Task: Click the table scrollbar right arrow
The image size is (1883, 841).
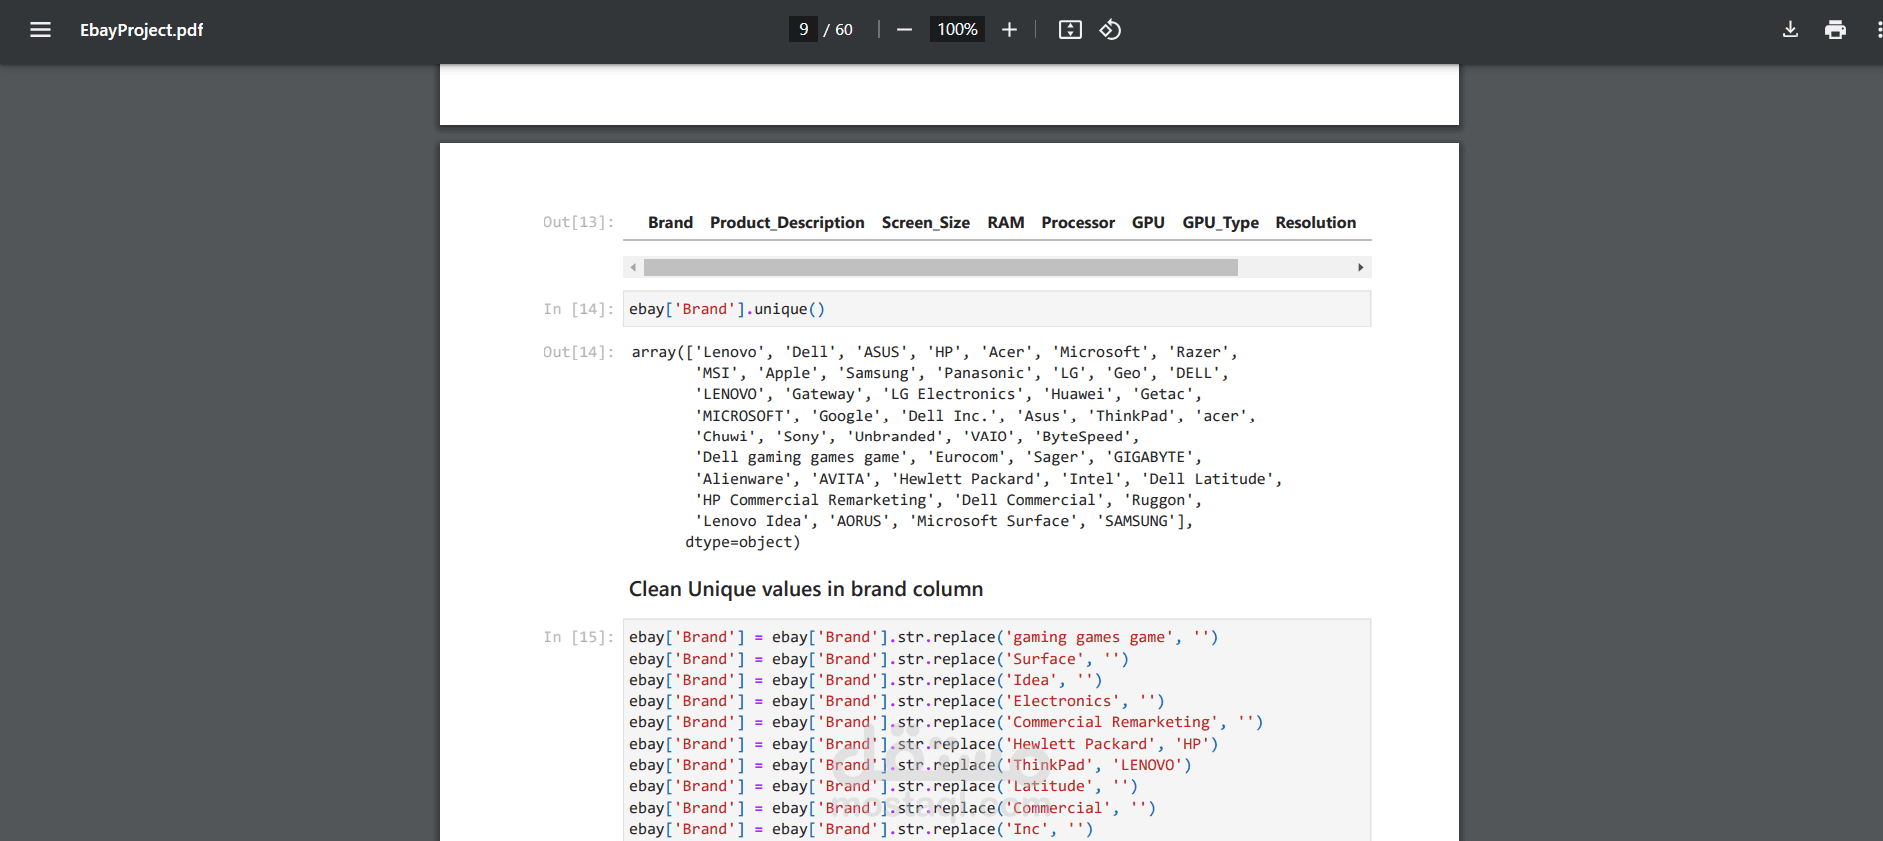Action: [1360, 267]
